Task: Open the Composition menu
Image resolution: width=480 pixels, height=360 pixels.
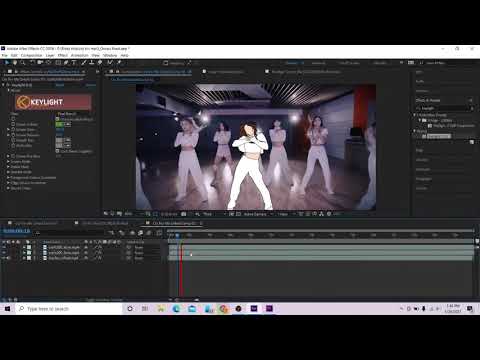Action: 31,55
